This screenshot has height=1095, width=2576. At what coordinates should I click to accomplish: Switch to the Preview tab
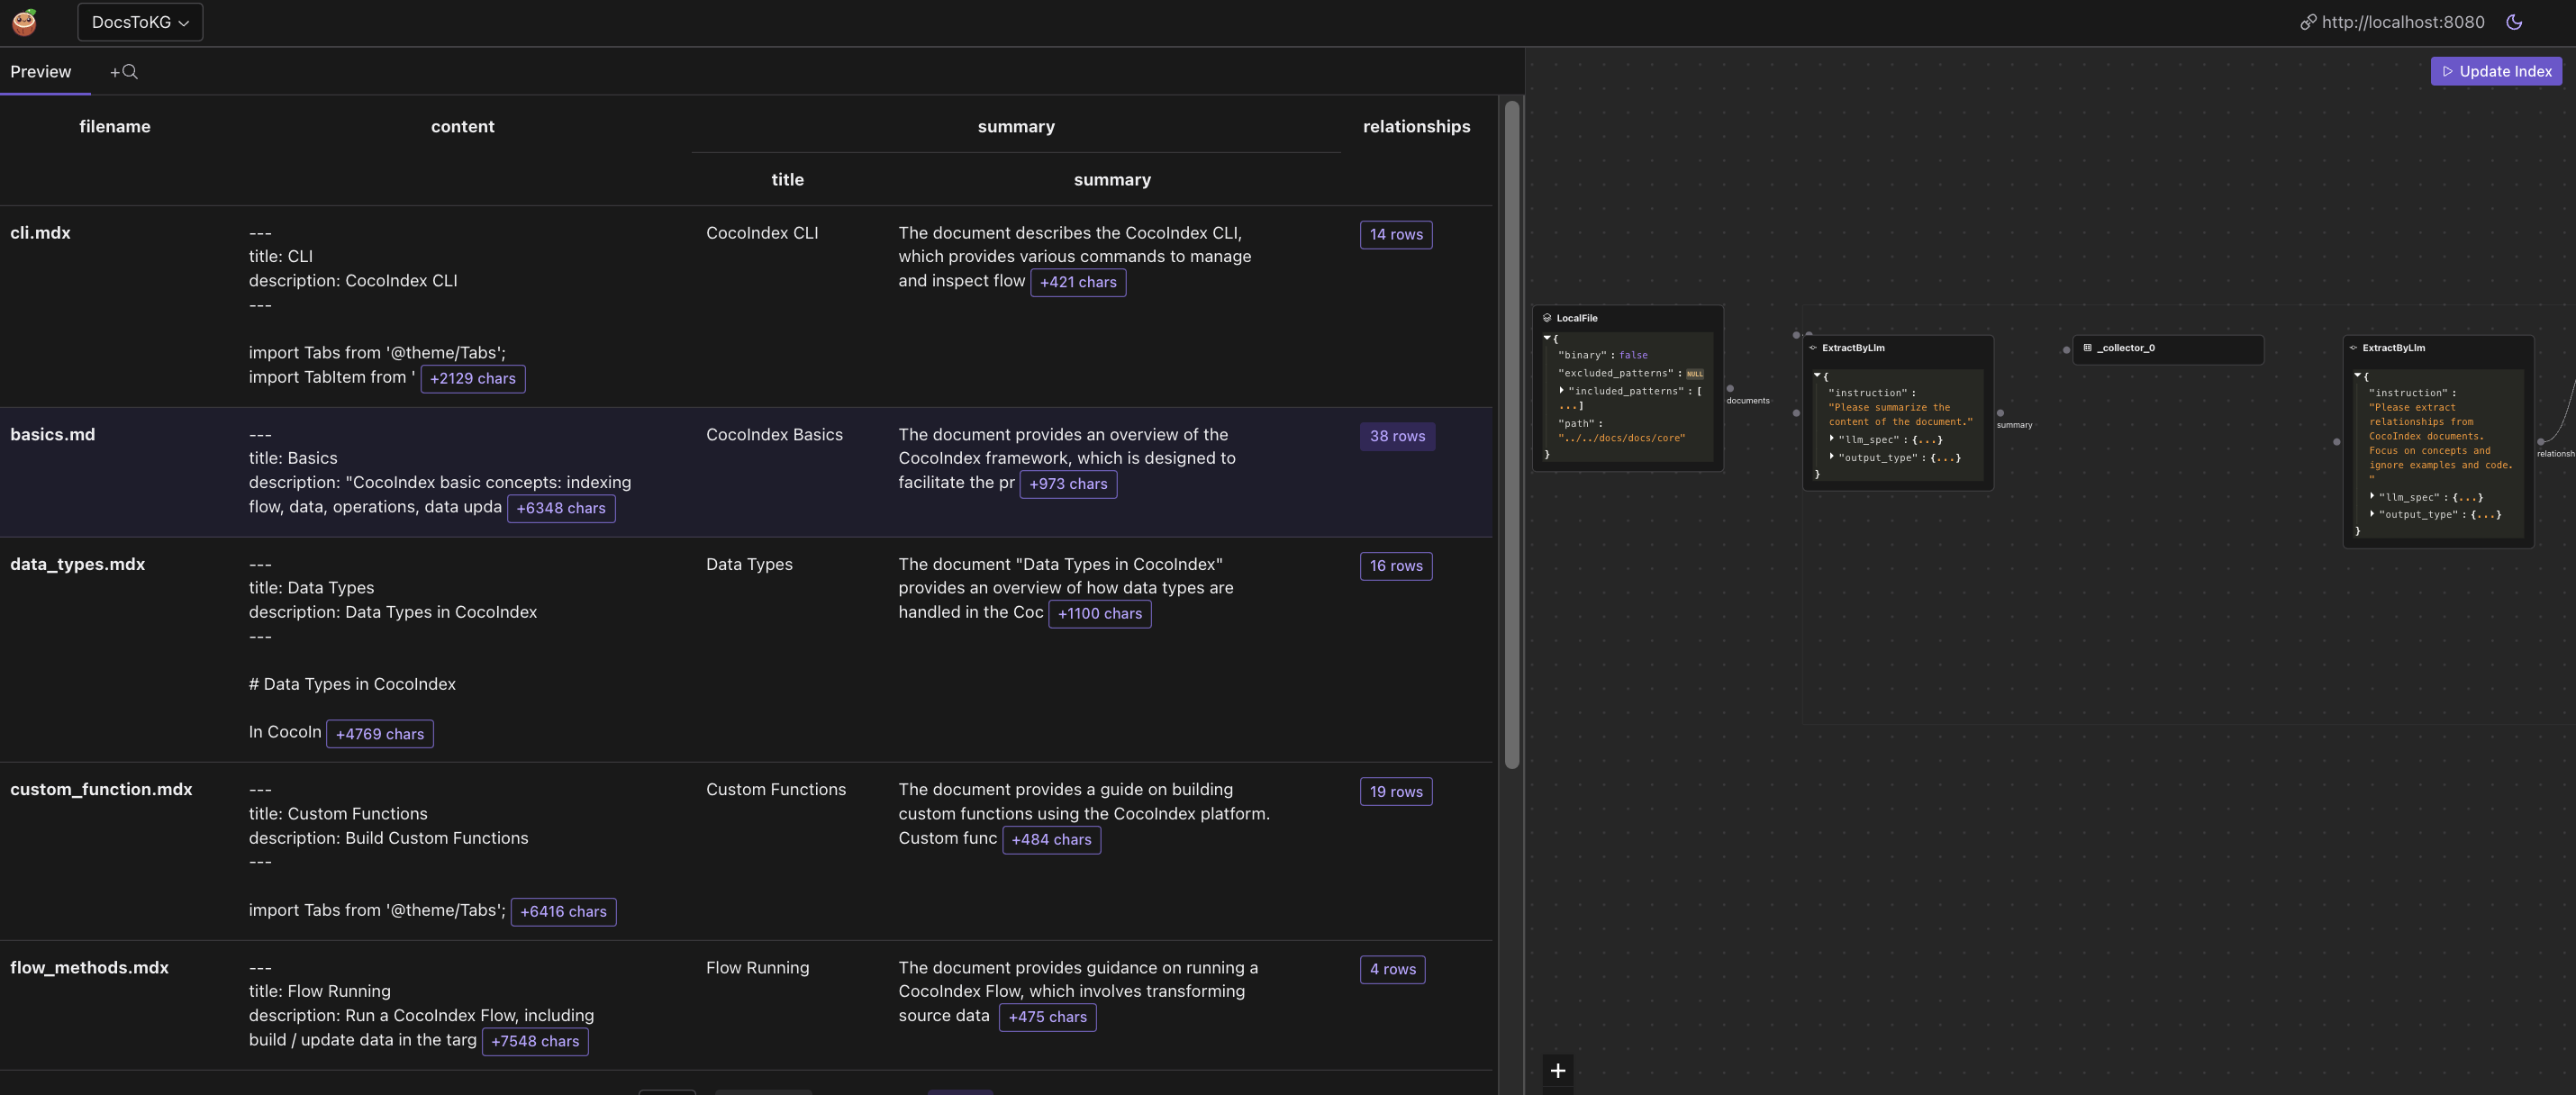[x=41, y=71]
